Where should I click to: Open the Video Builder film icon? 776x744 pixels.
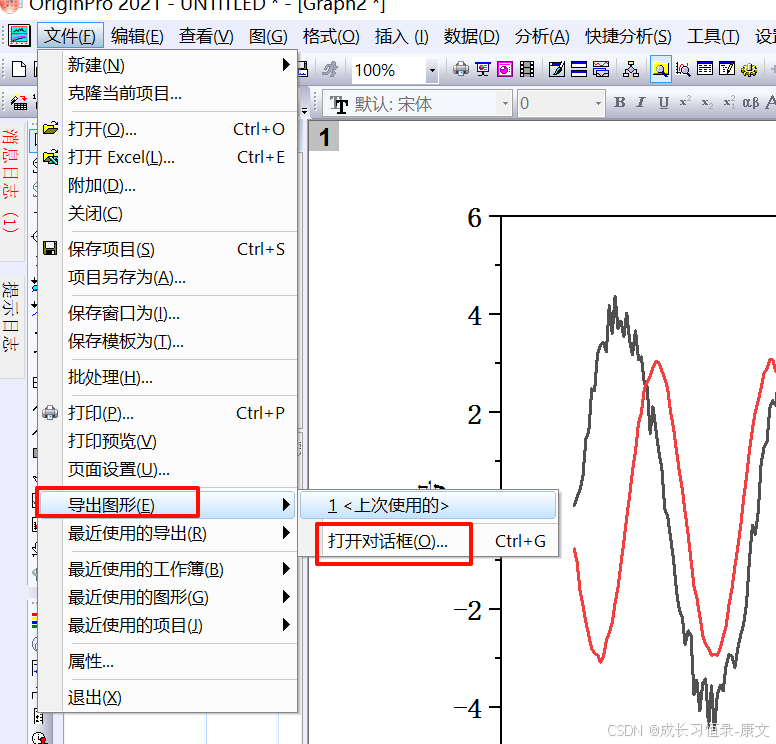click(527, 69)
